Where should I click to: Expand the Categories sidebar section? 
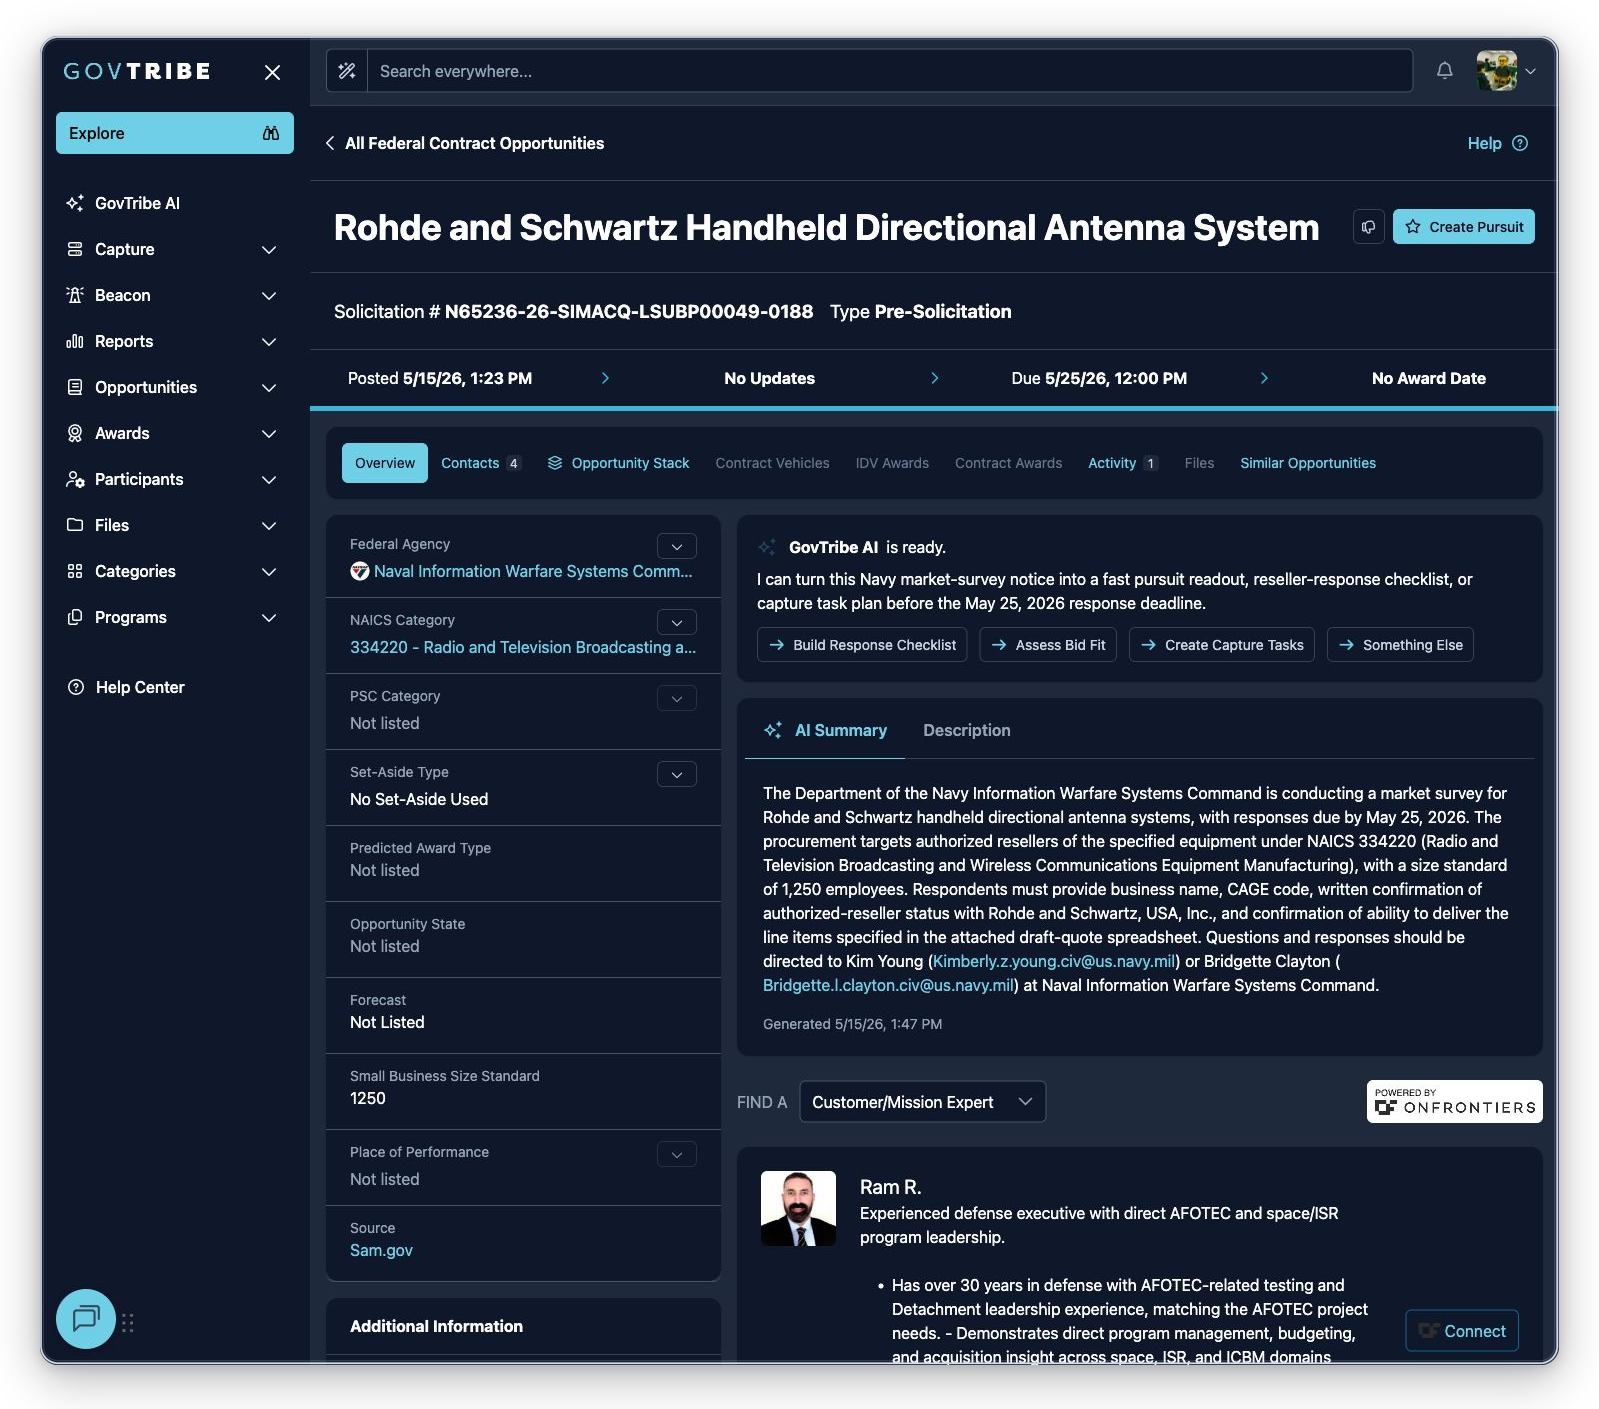pyautogui.click(x=269, y=571)
